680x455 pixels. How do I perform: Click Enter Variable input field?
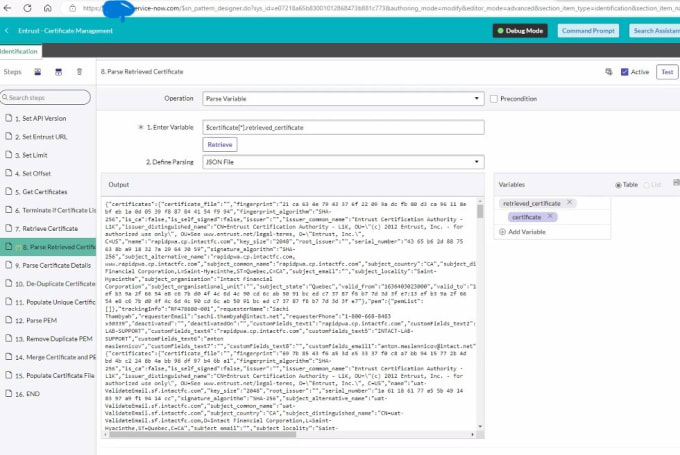(x=343, y=127)
